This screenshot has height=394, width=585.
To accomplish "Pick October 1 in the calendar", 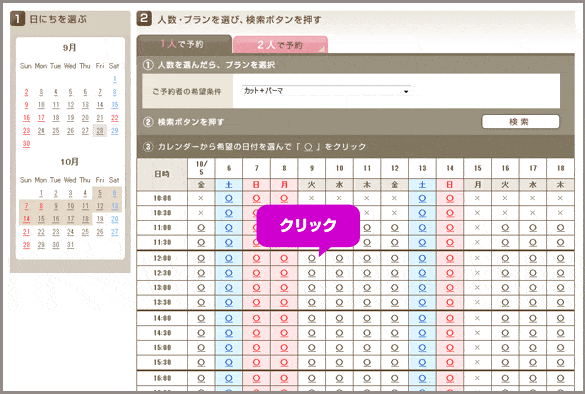I will point(41,193).
